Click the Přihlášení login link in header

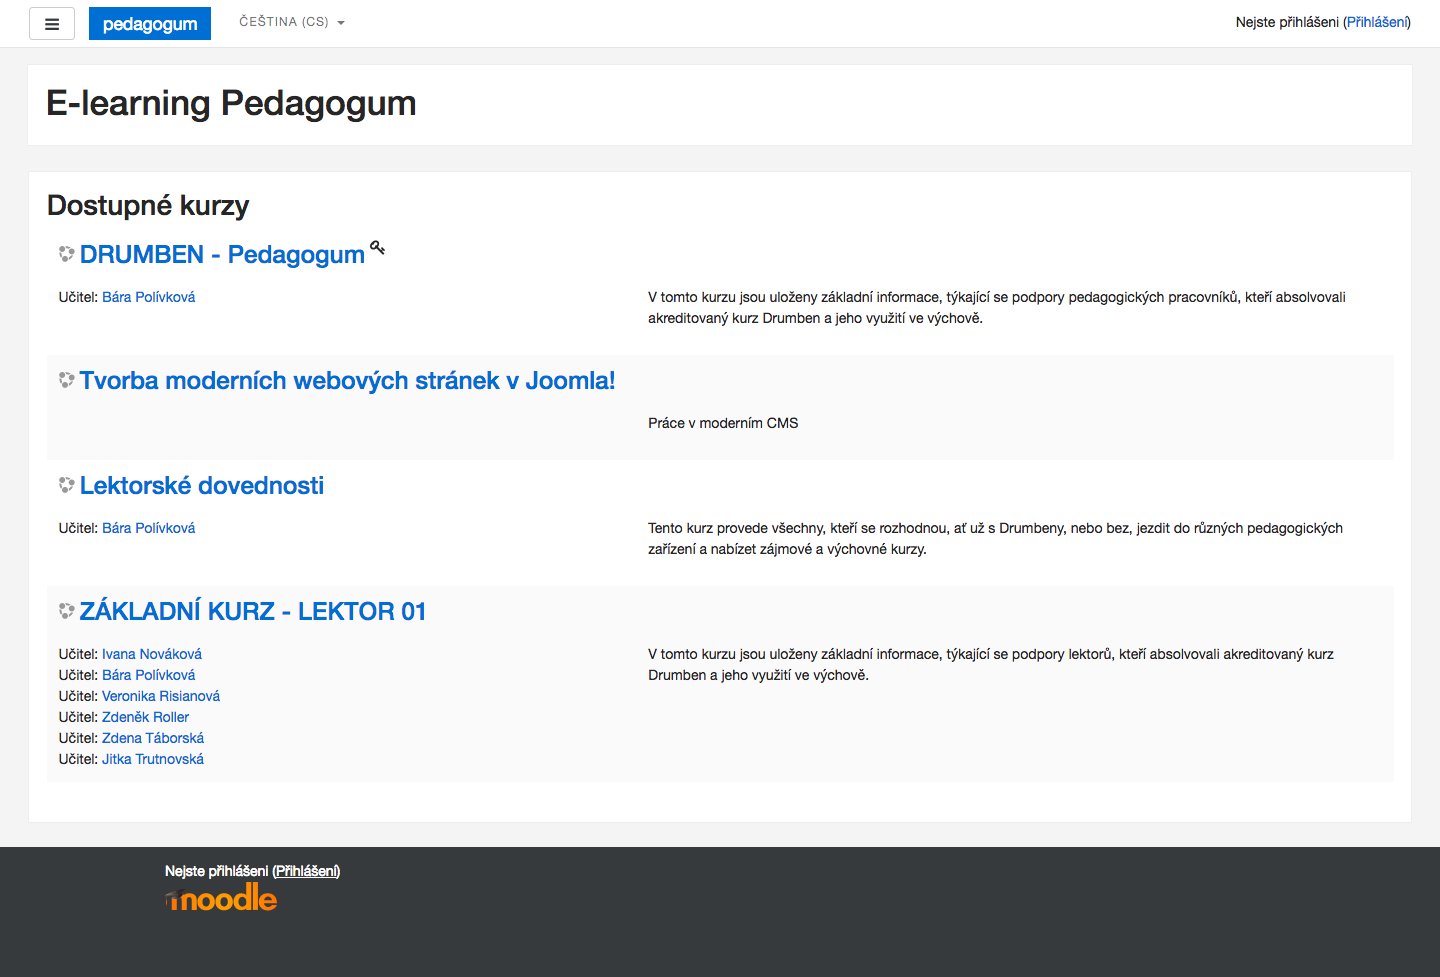(x=1377, y=22)
